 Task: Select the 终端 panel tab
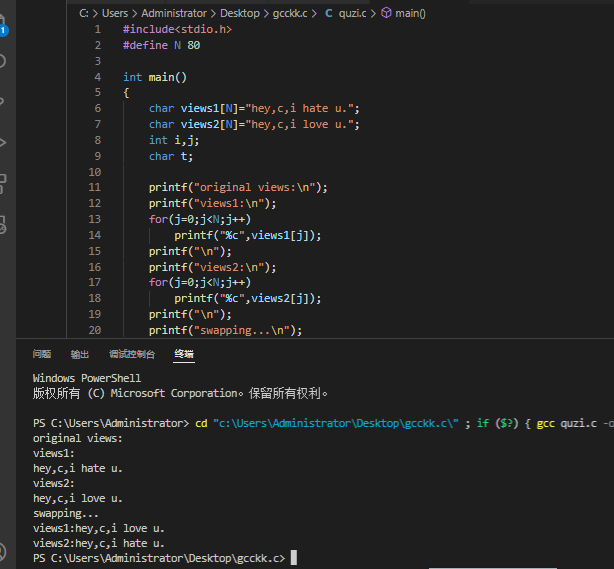184,354
